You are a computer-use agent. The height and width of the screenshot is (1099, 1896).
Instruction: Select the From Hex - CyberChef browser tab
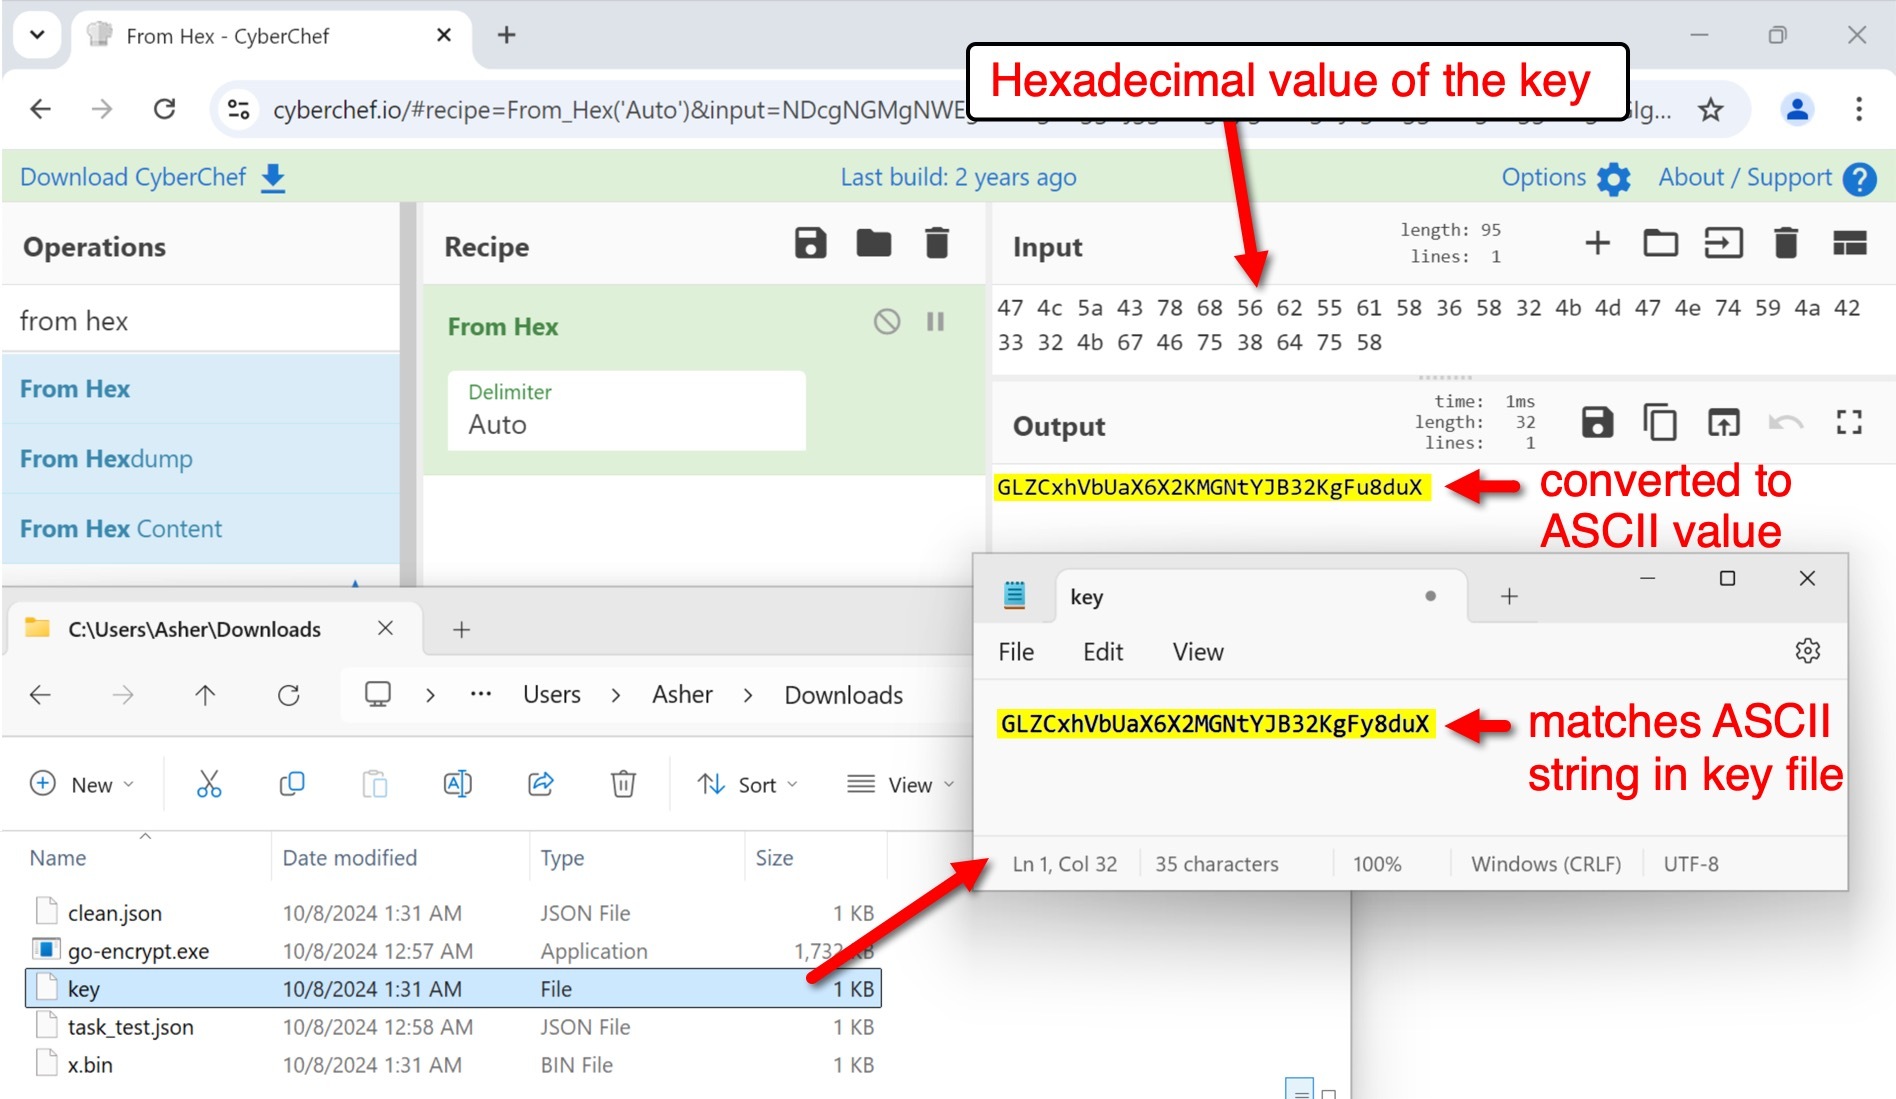tap(270, 36)
